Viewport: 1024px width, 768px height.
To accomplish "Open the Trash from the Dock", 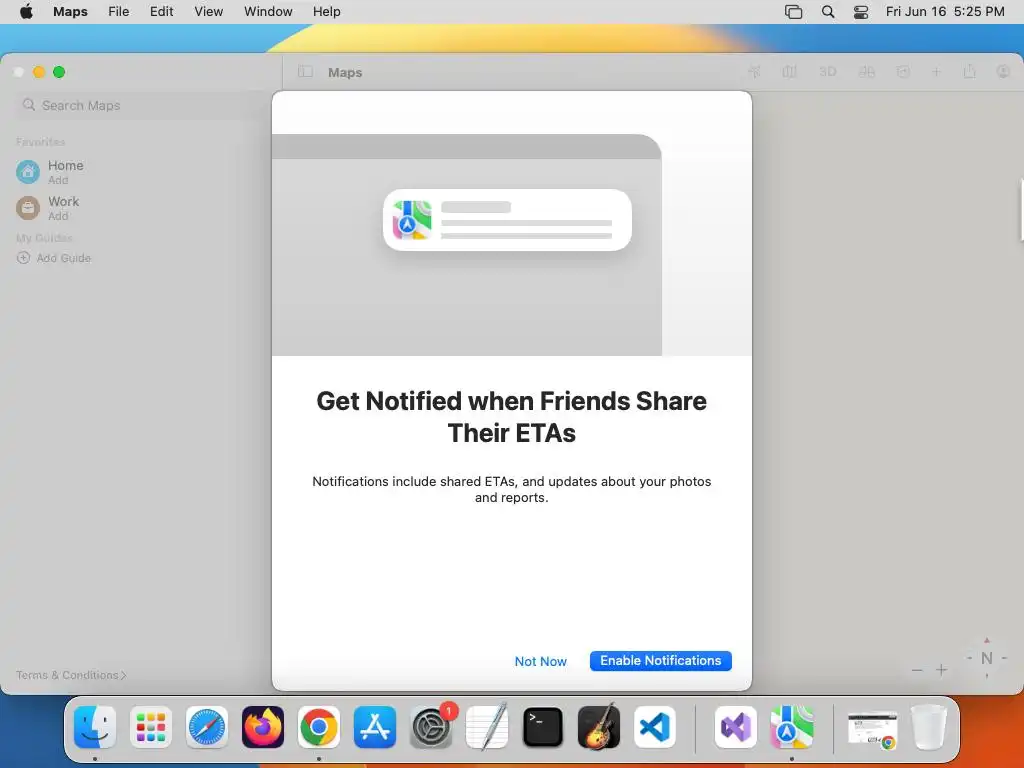I will point(928,727).
